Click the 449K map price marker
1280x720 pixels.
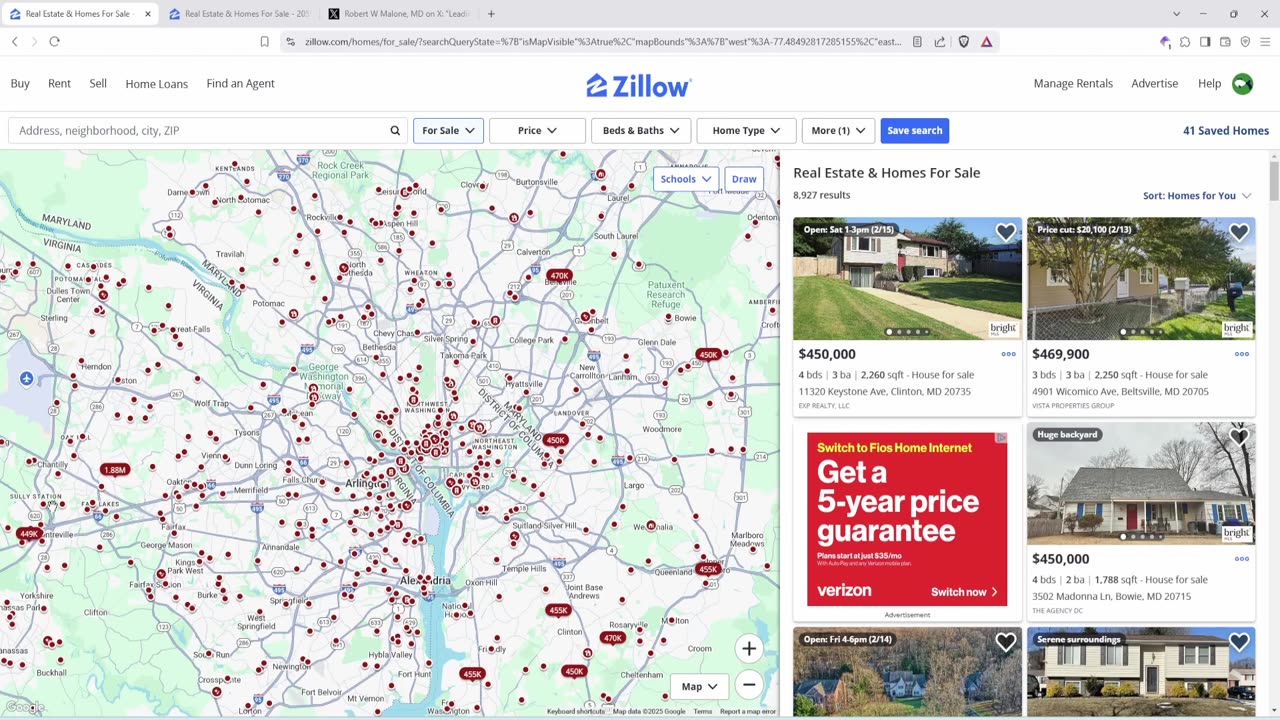tap(29, 534)
